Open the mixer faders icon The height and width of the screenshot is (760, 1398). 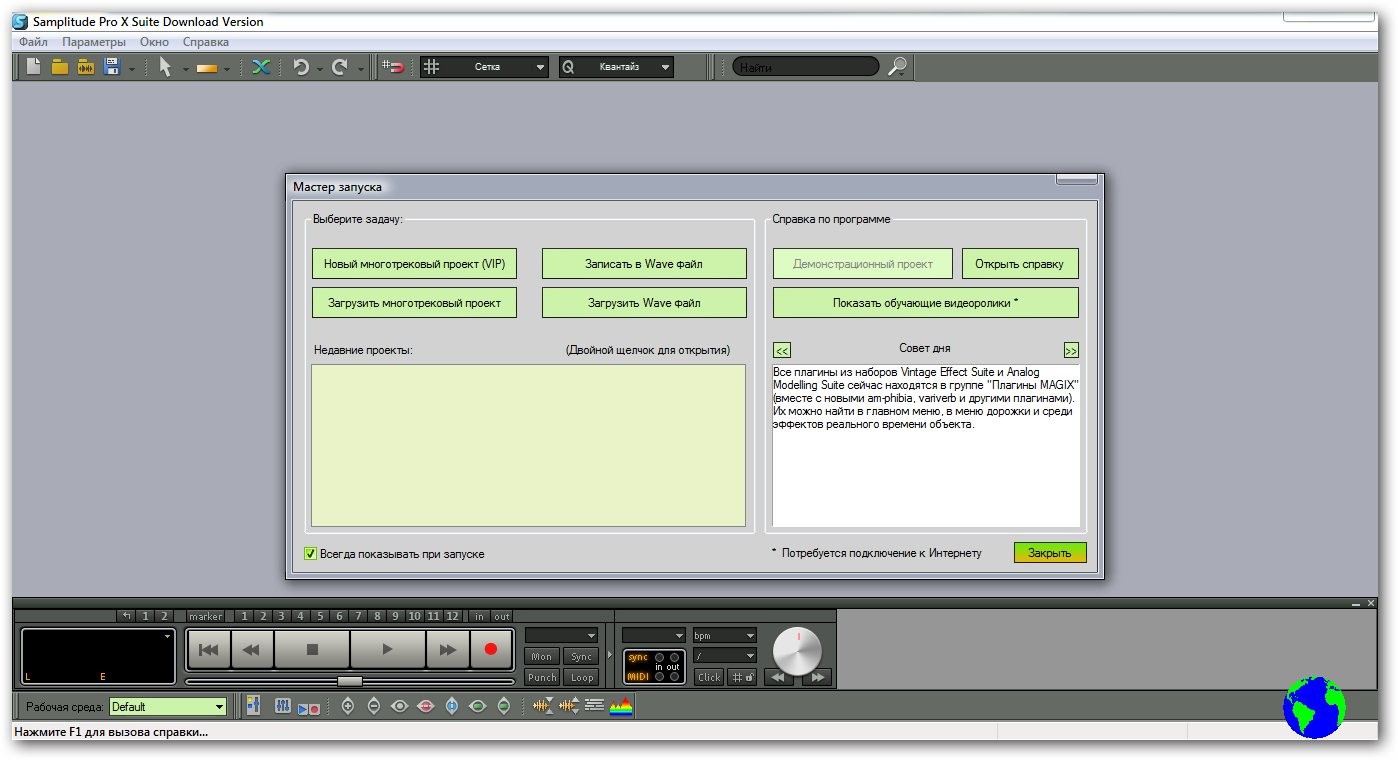click(283, 706)
